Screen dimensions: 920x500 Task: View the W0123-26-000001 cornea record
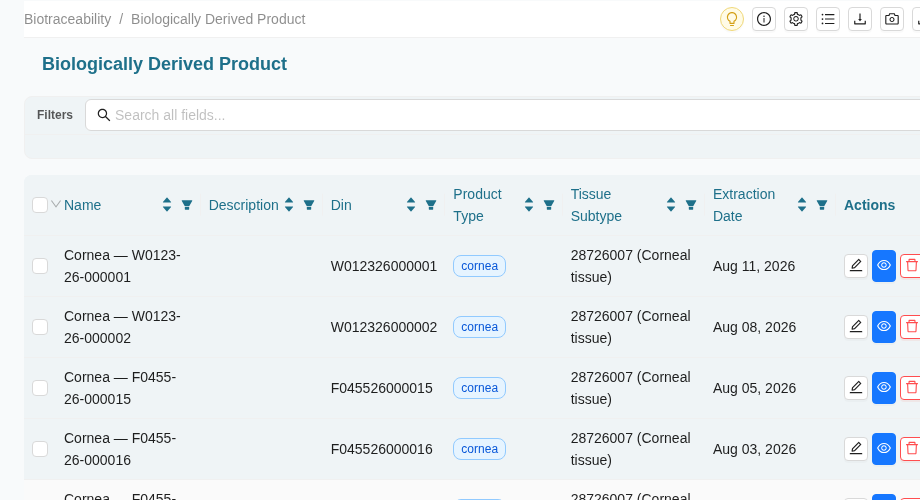(x=884, y=266)
